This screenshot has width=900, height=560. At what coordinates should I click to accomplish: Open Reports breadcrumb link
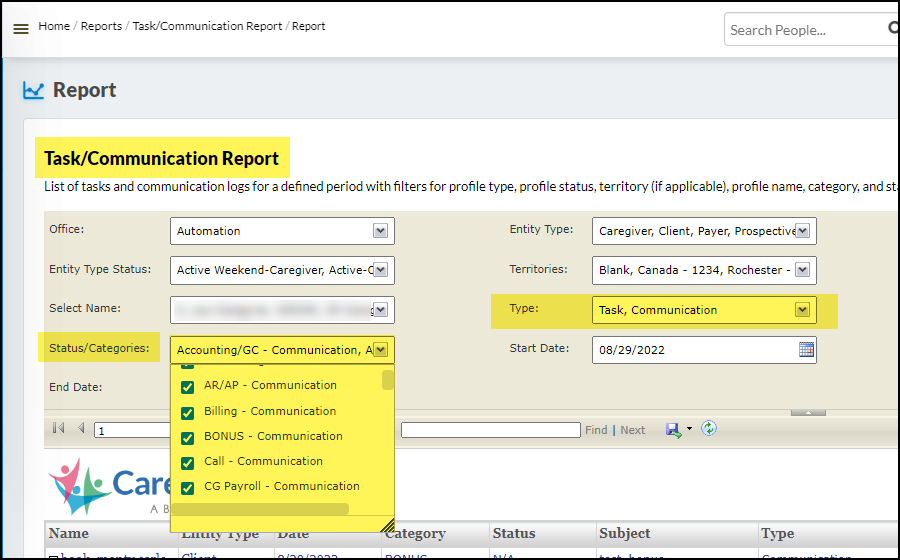[101, 26]
